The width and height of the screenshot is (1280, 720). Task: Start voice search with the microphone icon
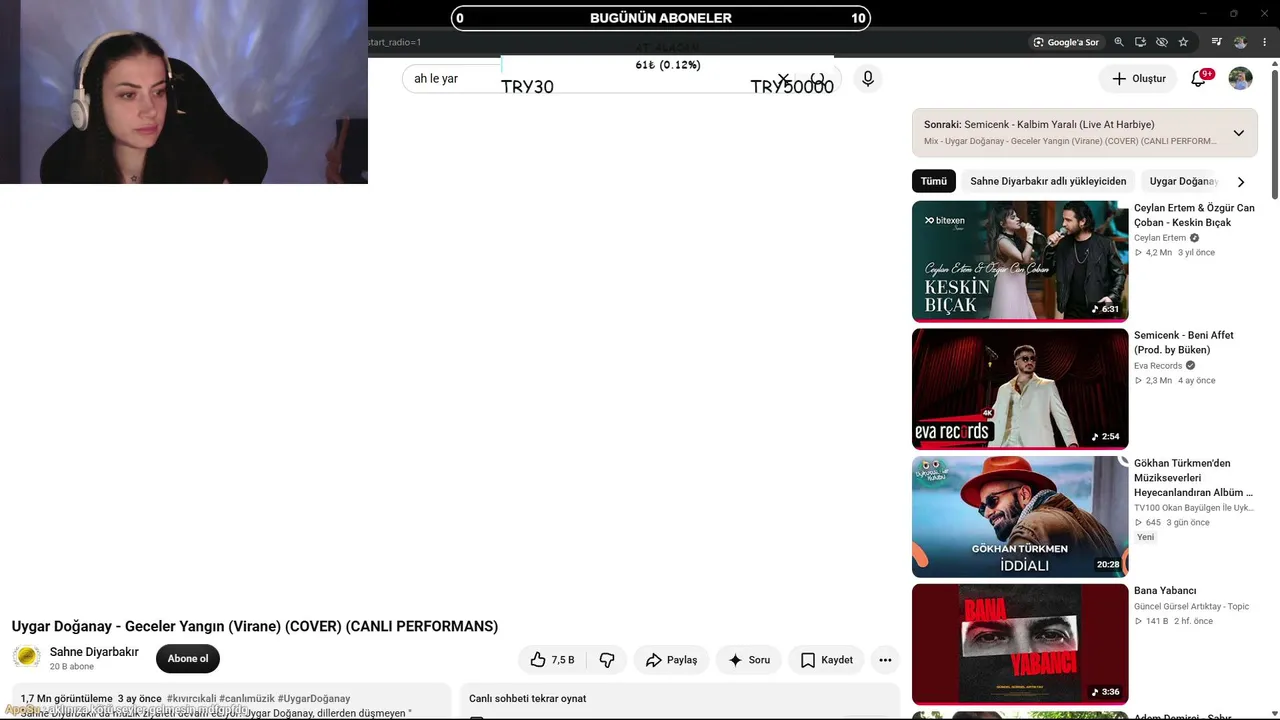click(868, 78)
